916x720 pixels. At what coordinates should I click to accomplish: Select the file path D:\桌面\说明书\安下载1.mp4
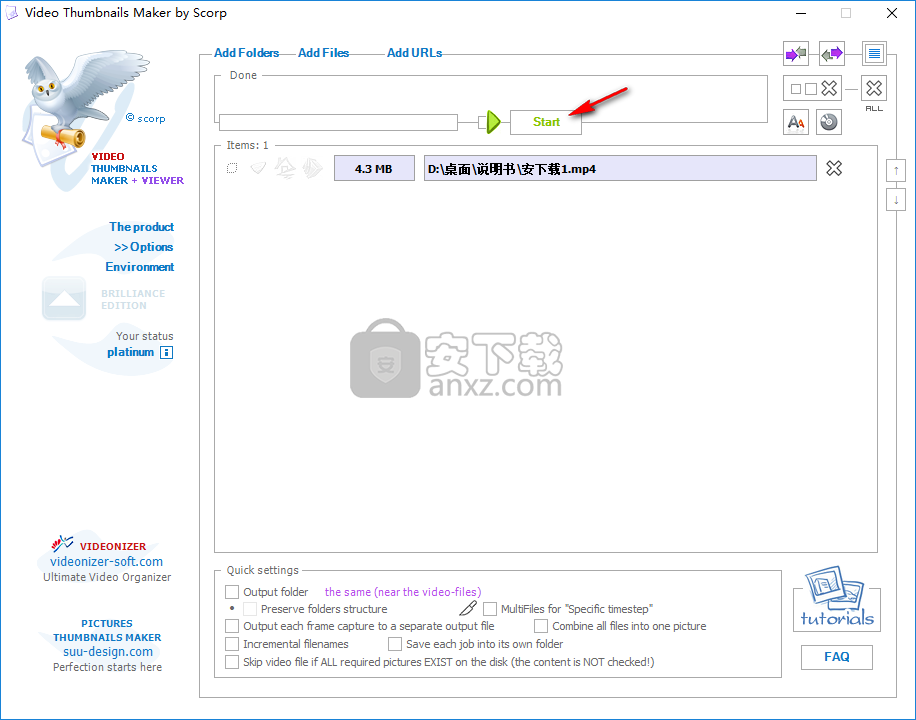click(620, 168)
